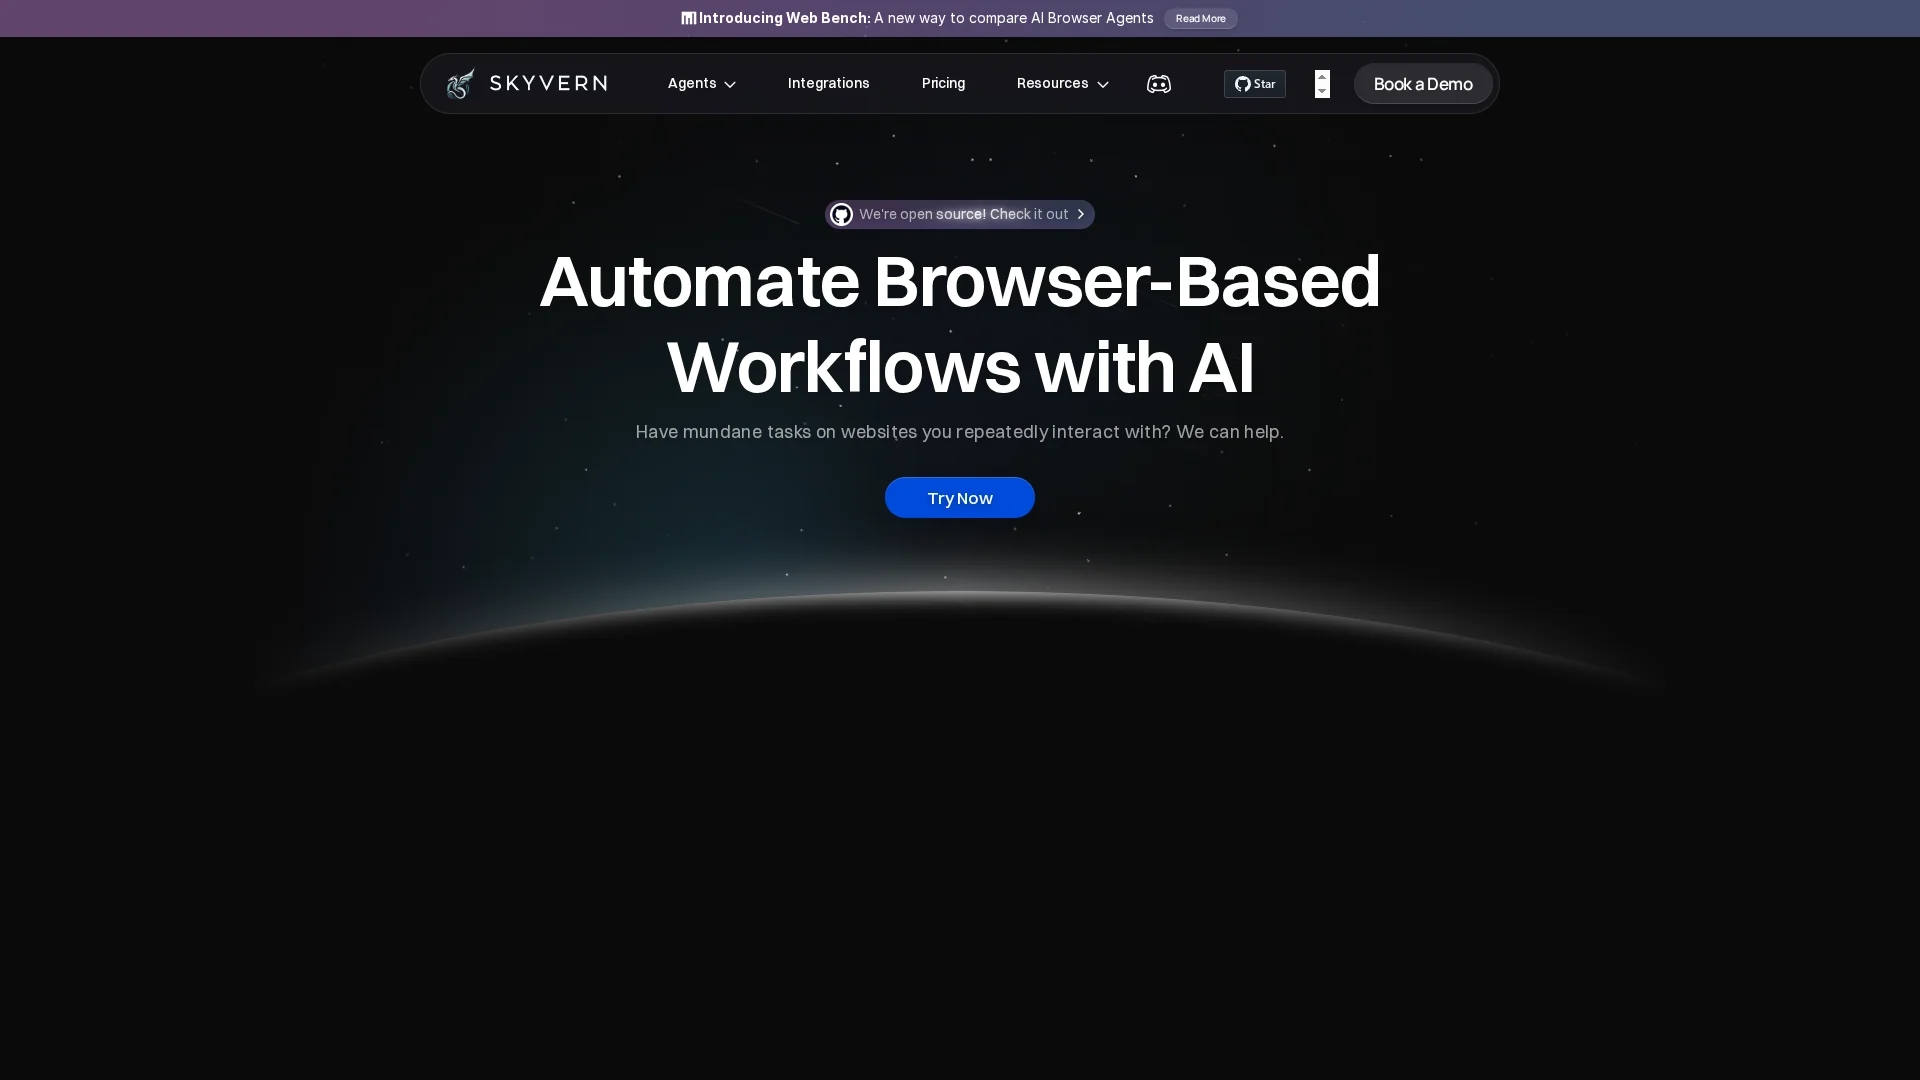The image size is (1920, 1080).
Task: Click the down arrow of the small stepper
Action: (x=1322, y=91)
